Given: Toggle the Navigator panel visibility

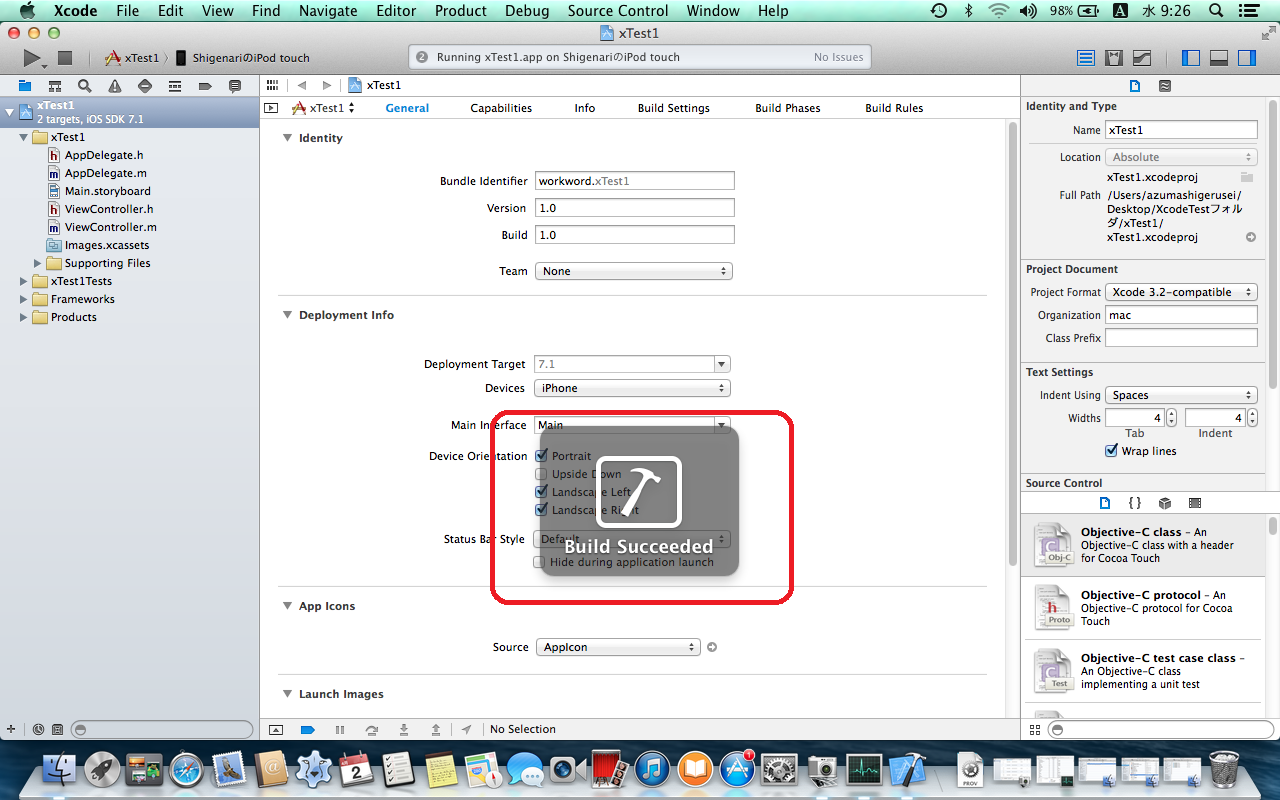Looking at the screenshot, I should [1191, 58].
